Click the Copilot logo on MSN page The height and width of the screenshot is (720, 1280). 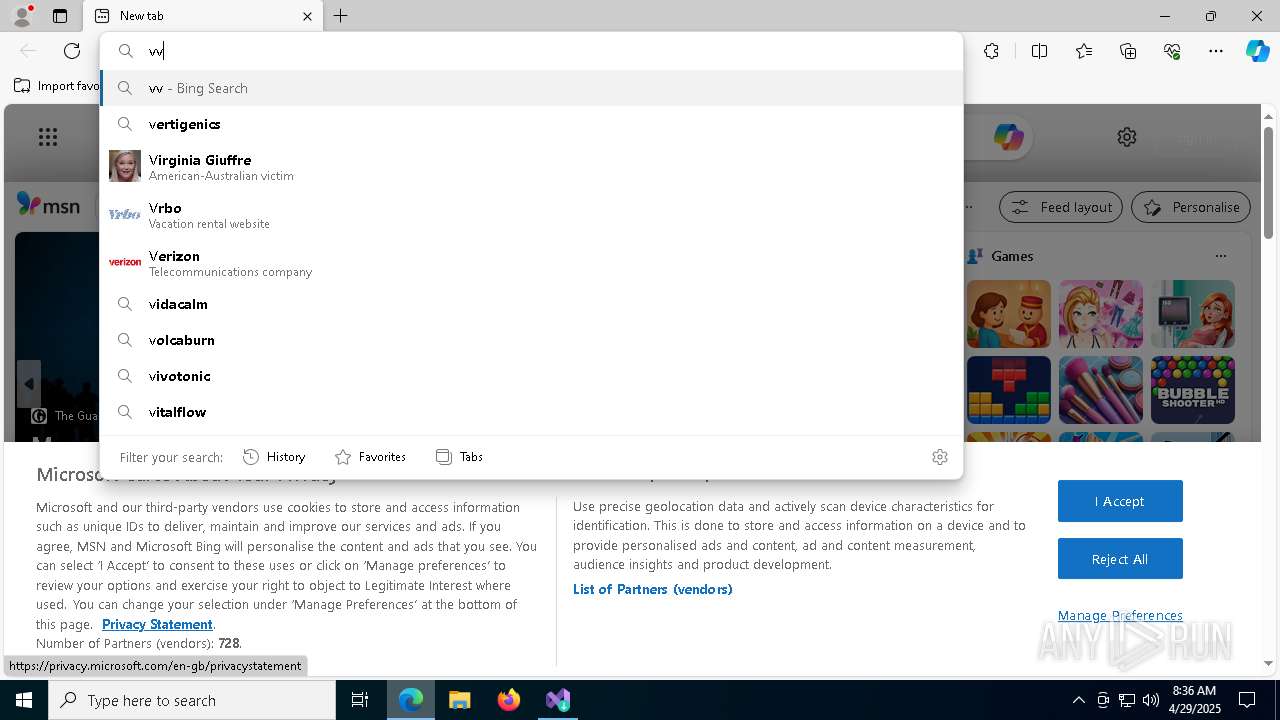1008,137
